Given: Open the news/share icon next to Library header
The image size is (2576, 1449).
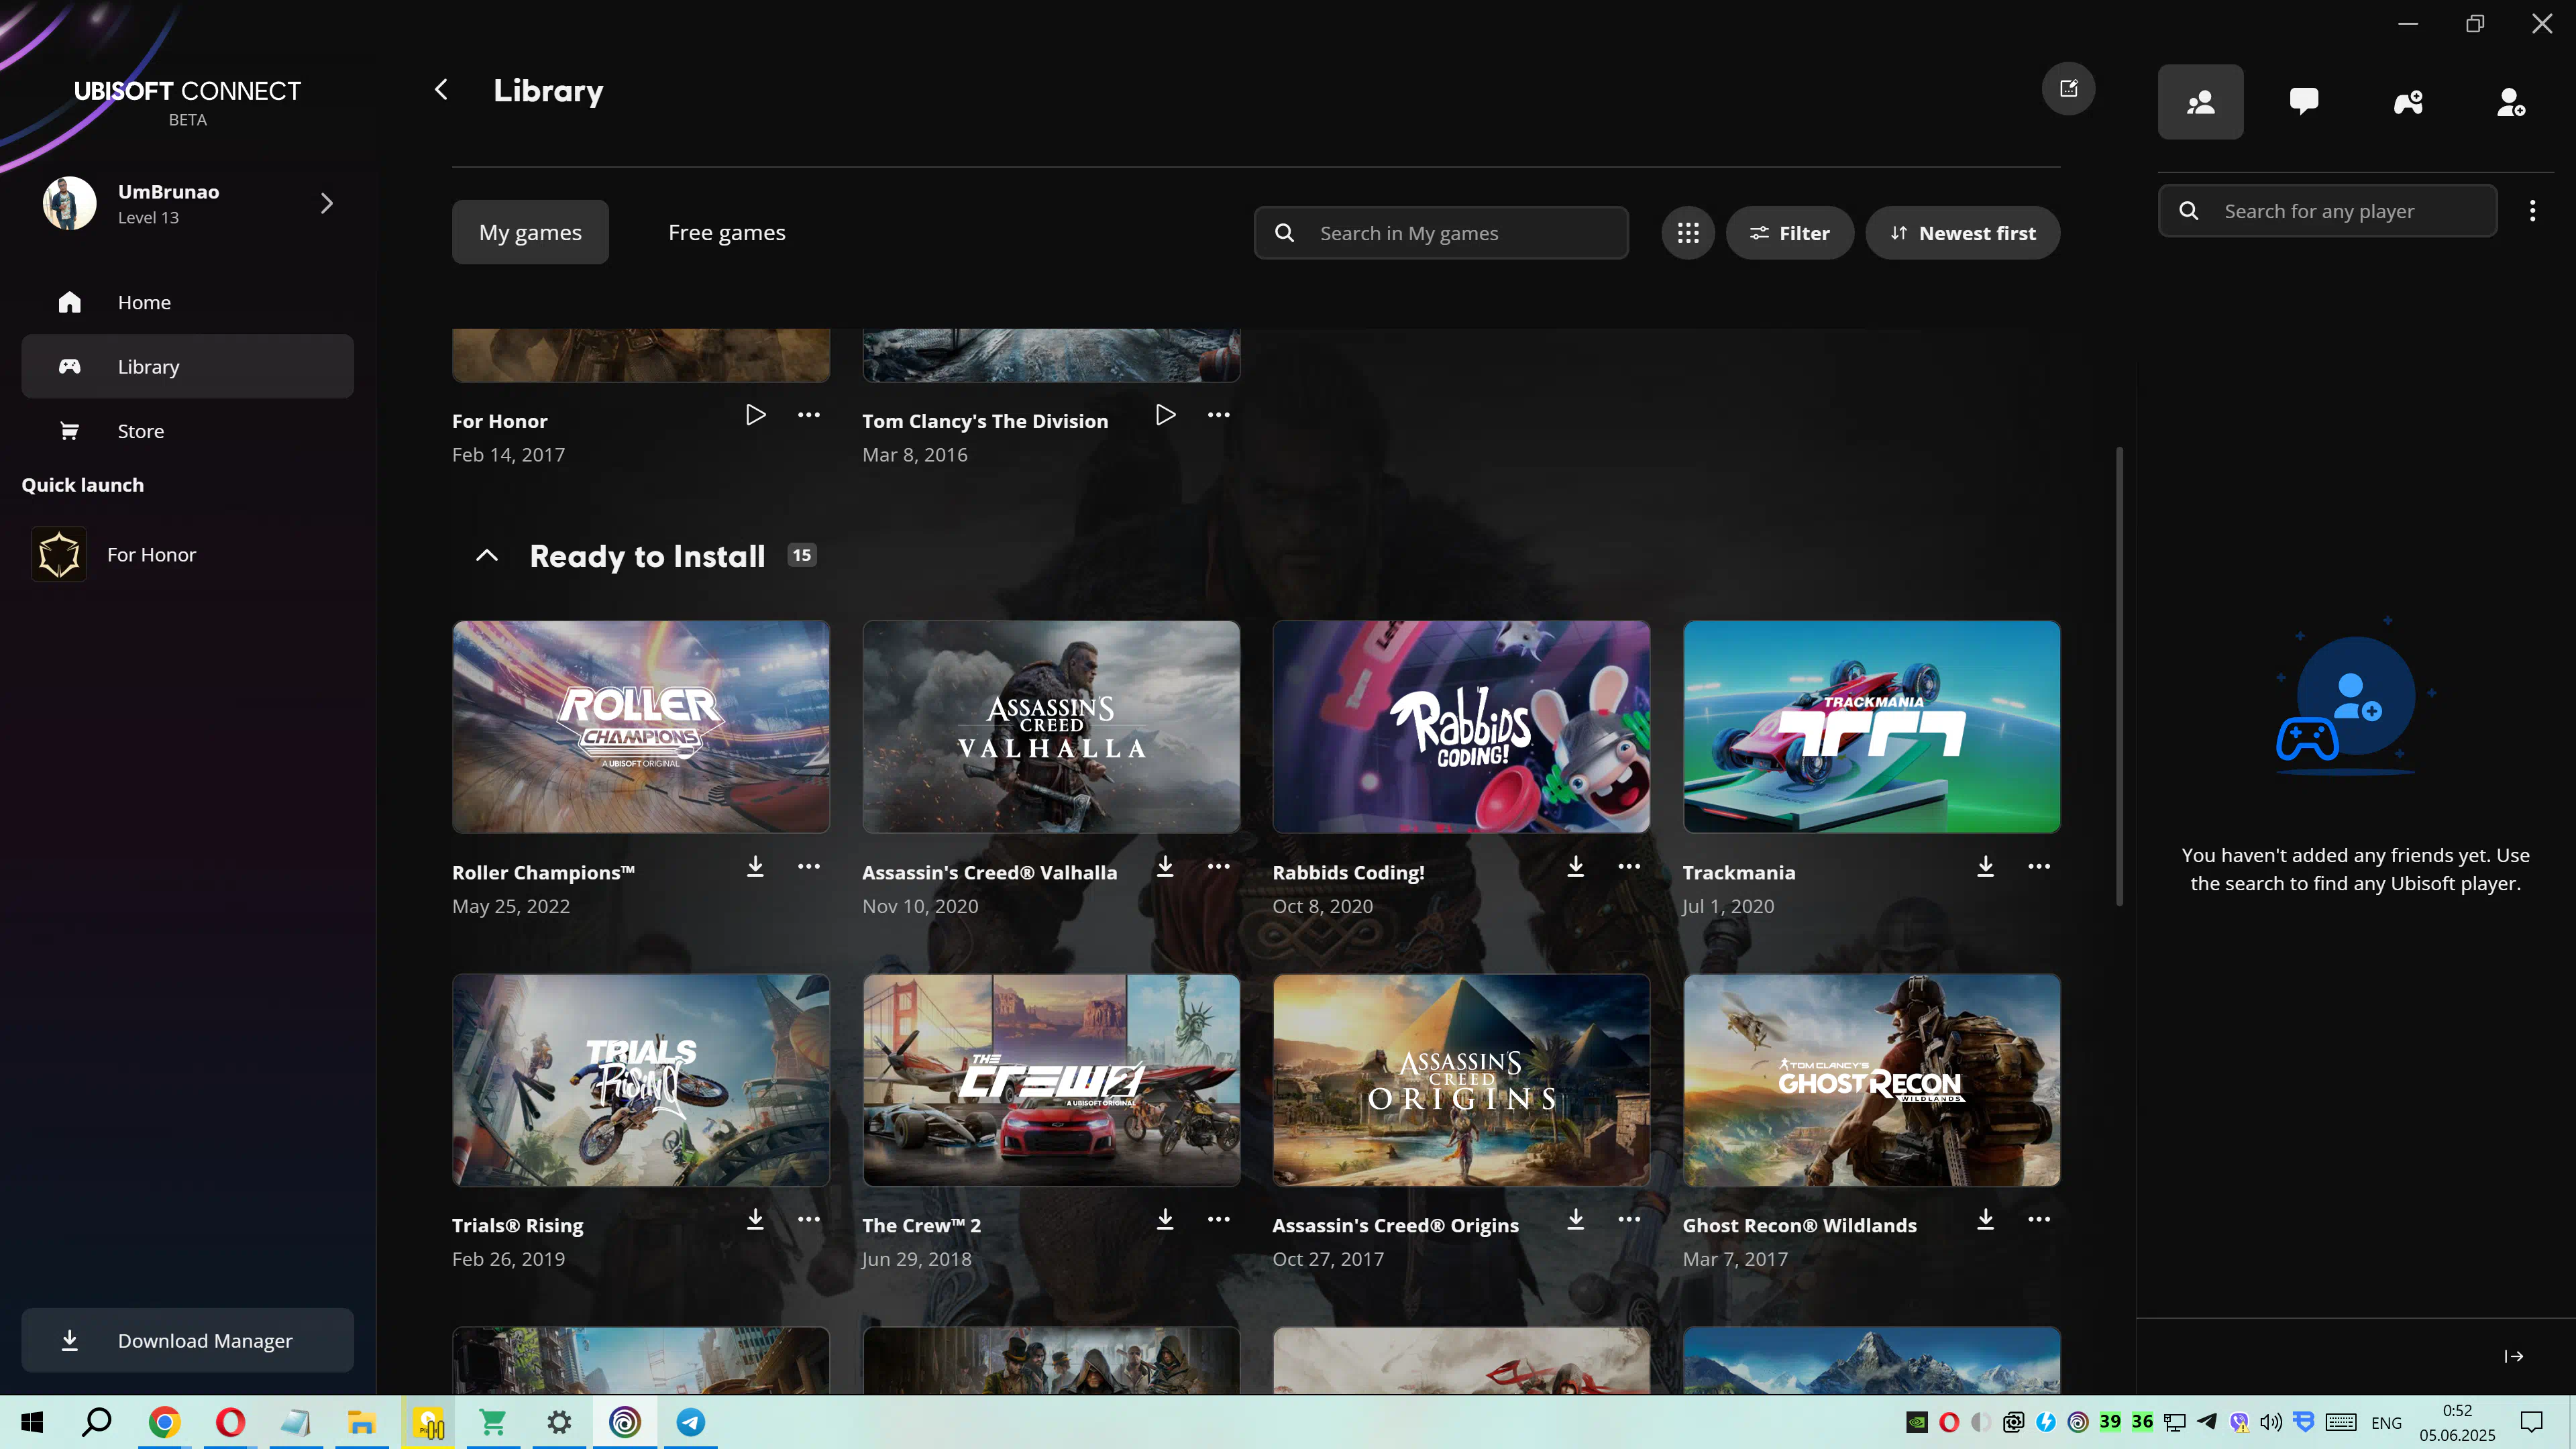Looking at the screenshot, I should click(x=2068, y=89).
